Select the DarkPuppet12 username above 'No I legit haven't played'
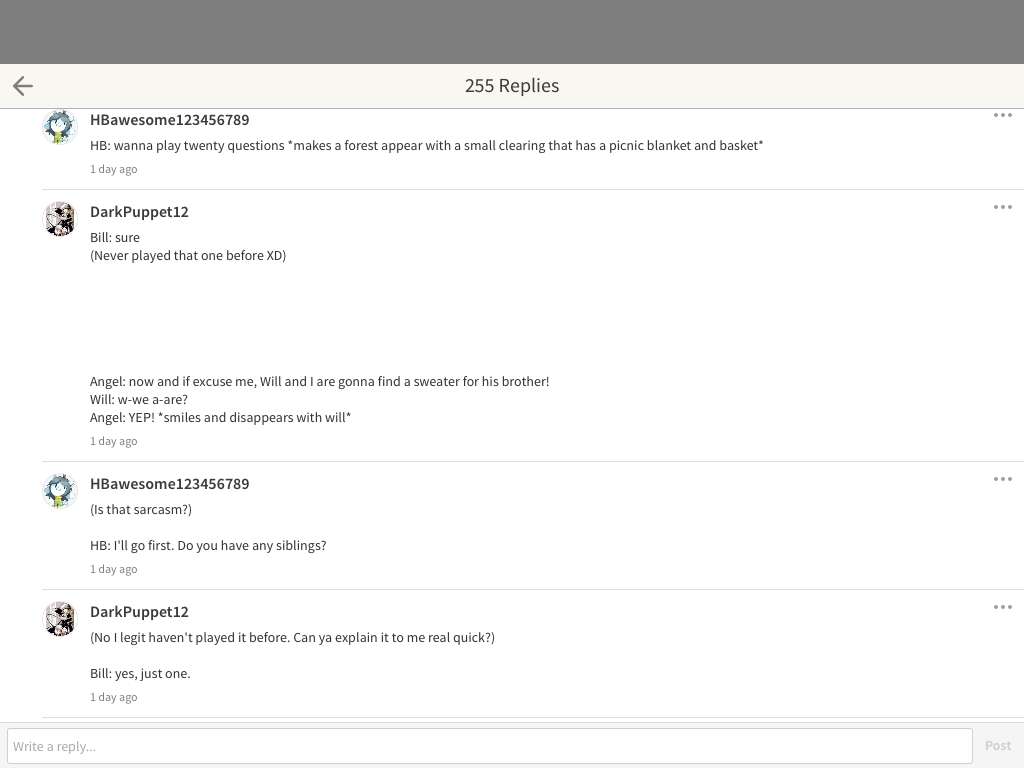The height and width of the screenshot is (768, 1024). (x=139, y=611)
